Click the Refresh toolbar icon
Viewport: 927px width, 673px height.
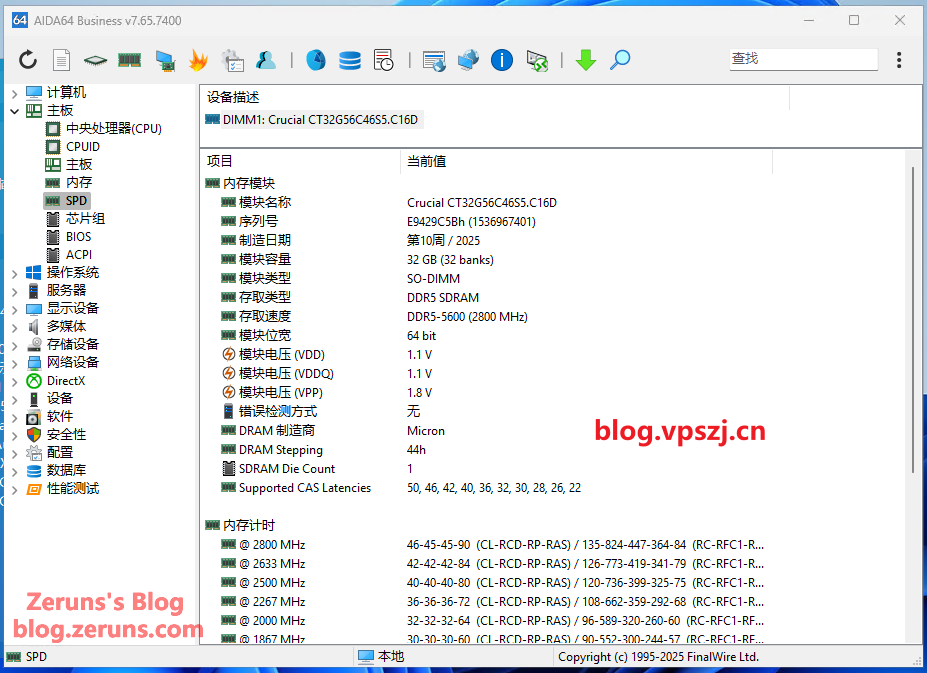(x=28, y=60)
